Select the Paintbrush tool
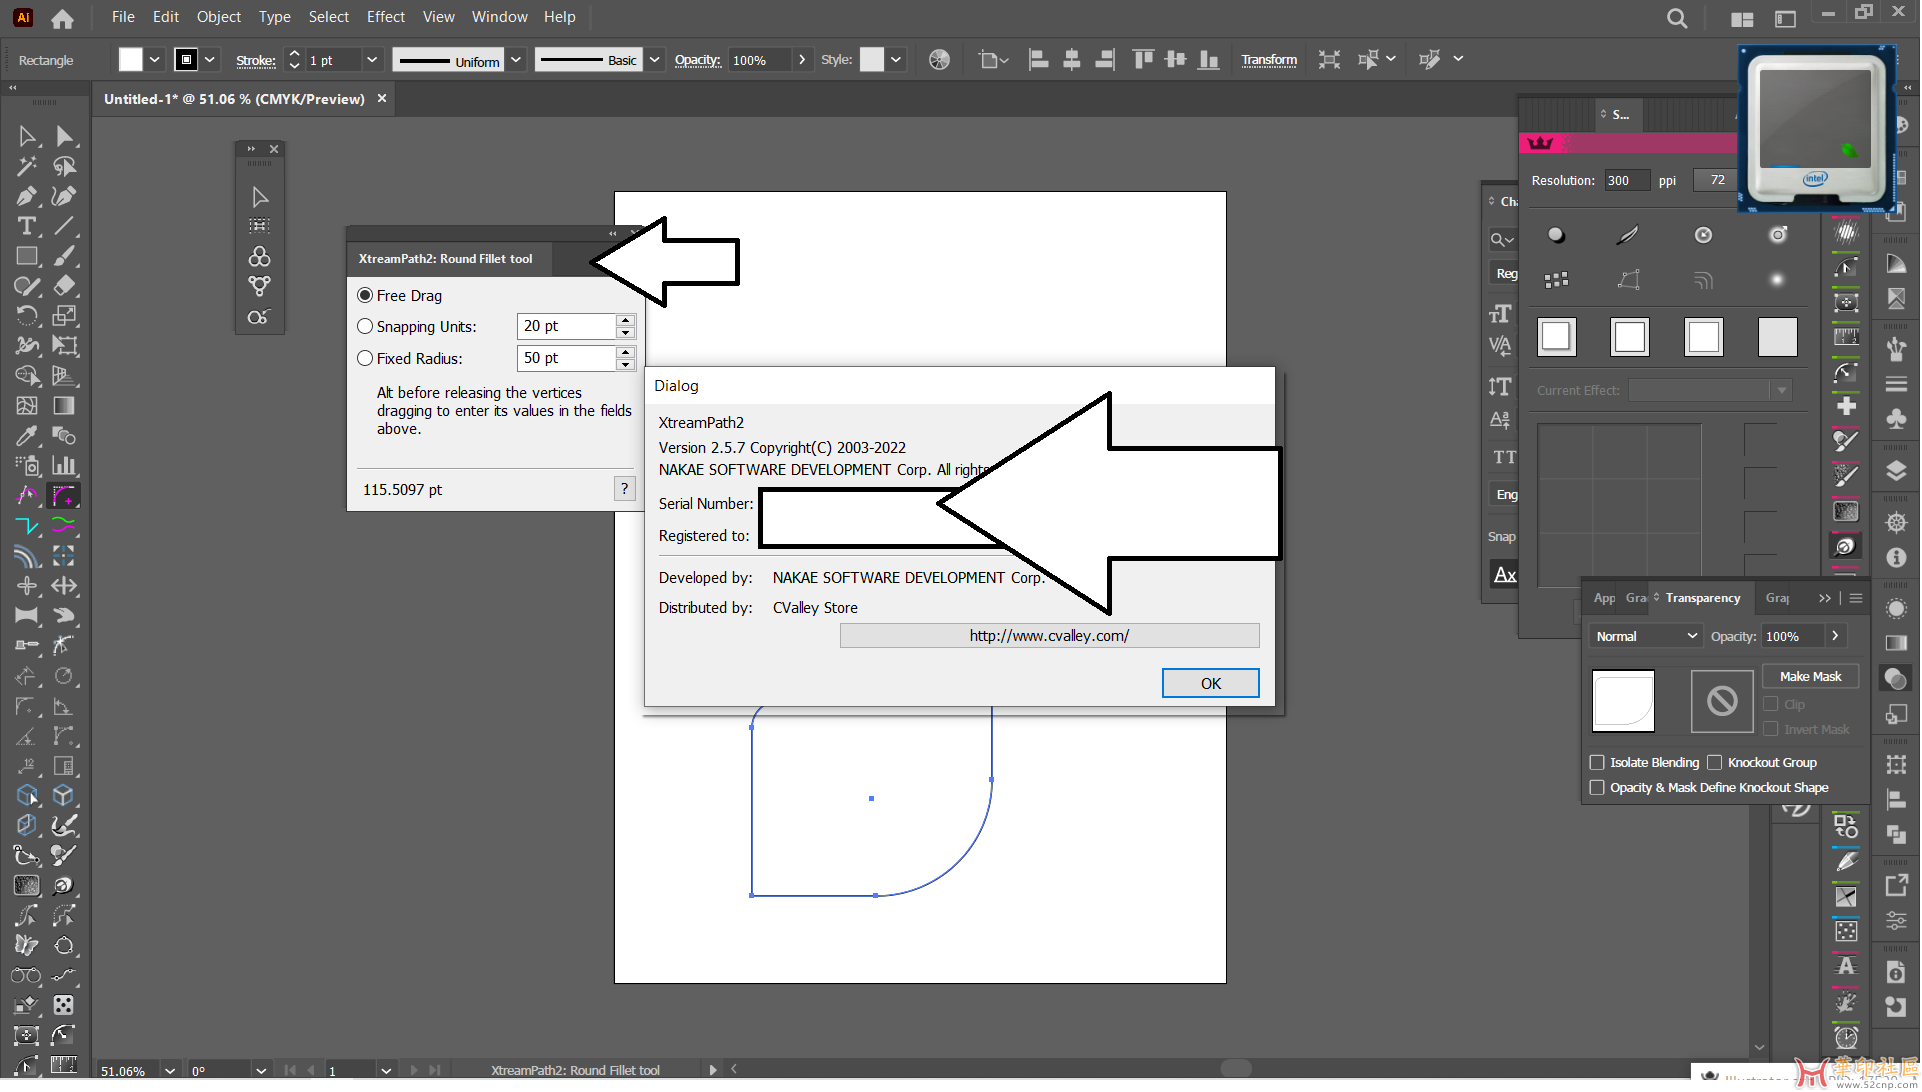 click(65, 256)
